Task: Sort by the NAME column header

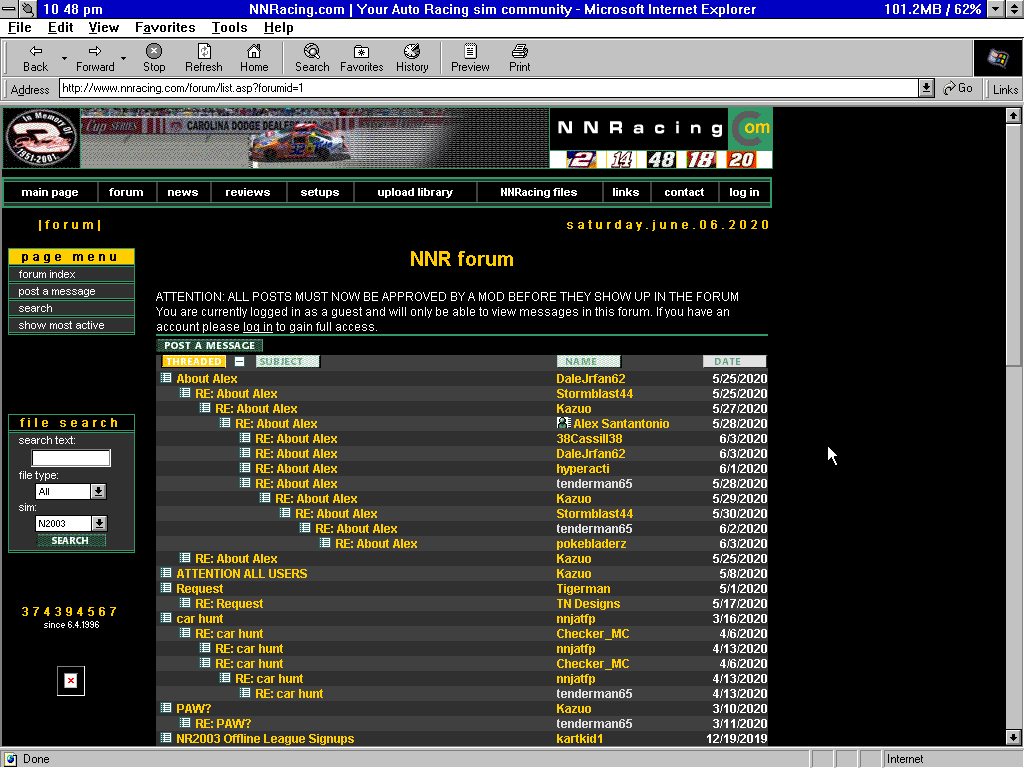Action: [x=588, y=361]
